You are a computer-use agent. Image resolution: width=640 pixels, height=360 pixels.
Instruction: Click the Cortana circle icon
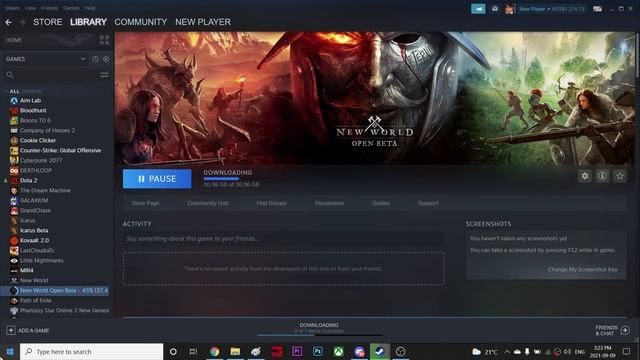(173, 351)
